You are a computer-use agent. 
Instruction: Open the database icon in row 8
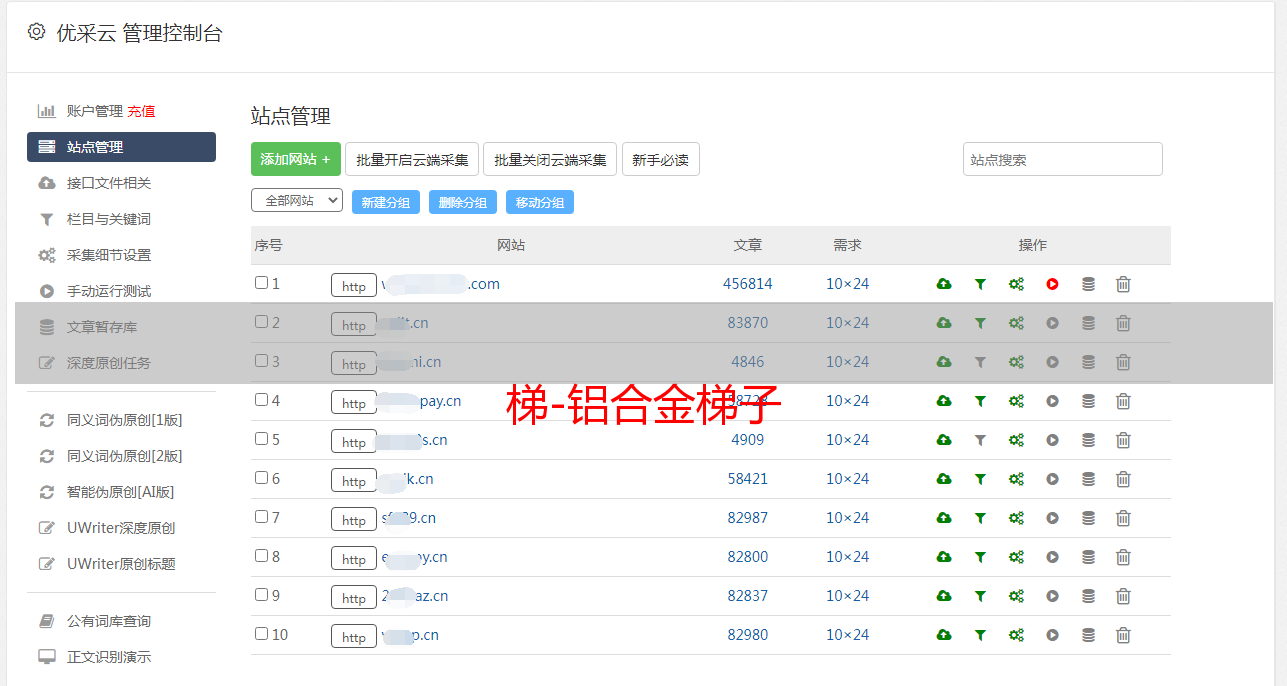[1088, 557]
